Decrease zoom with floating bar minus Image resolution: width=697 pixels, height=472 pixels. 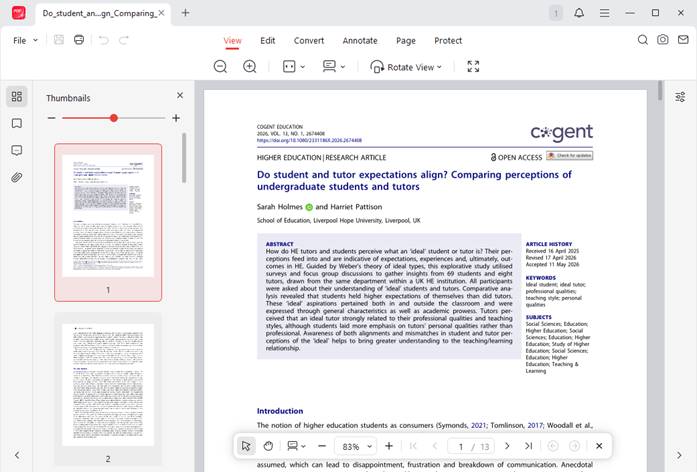pyautogui.click(x=322, y=446)
